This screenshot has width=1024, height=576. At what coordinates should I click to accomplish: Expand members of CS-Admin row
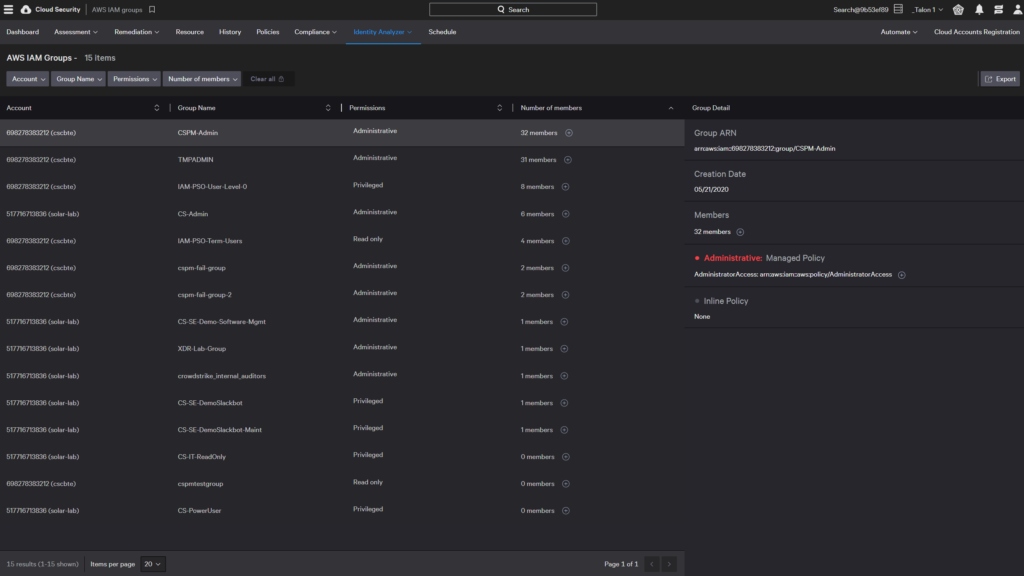click(566, 214)
